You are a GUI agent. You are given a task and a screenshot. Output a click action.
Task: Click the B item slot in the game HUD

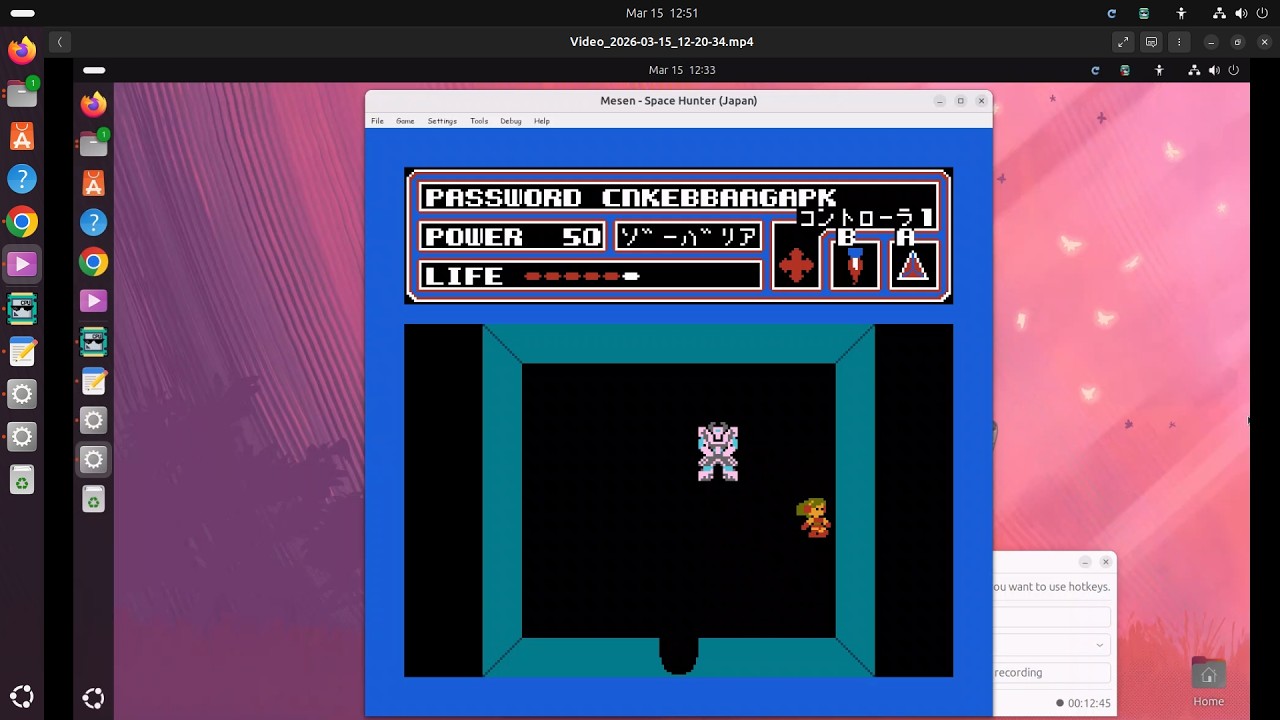point(855,265)
